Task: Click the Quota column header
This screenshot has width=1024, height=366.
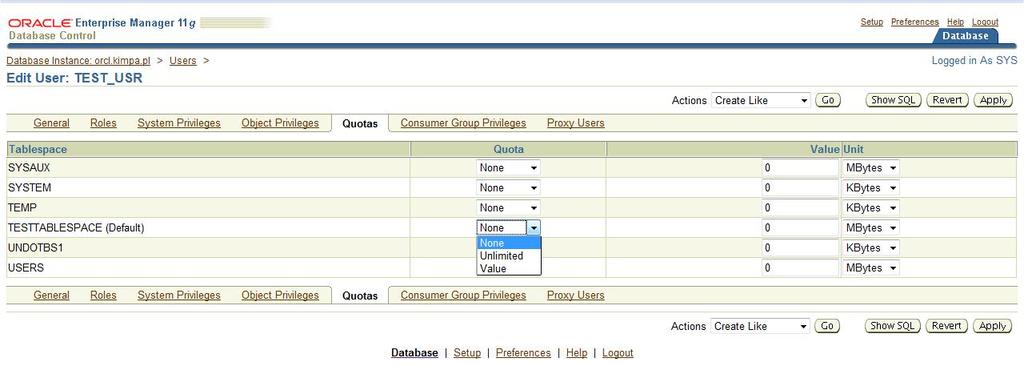Action: 508,150
